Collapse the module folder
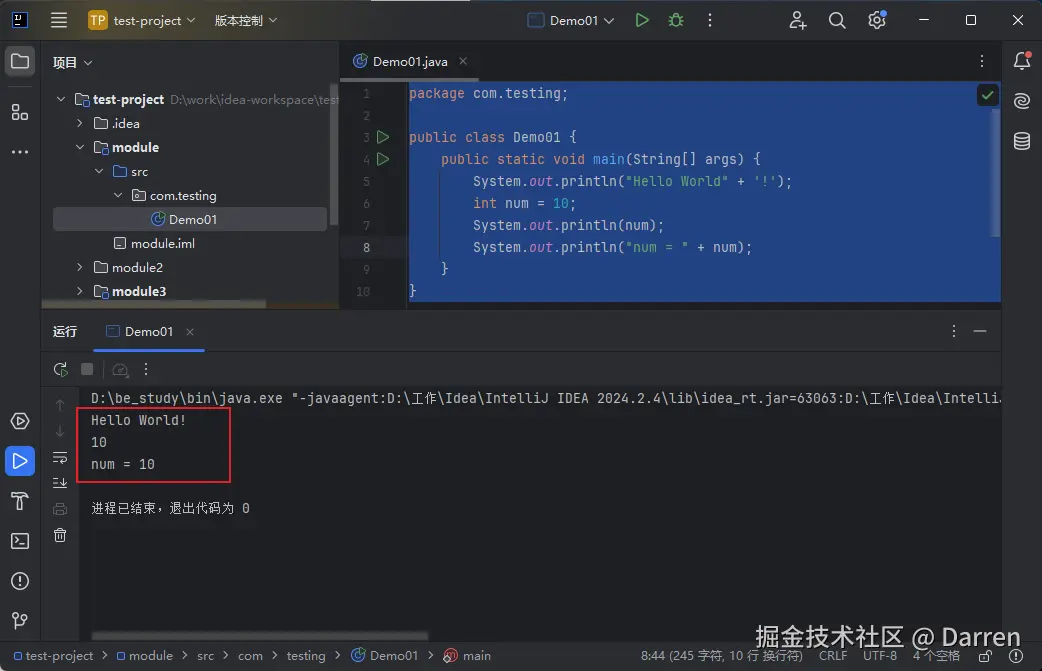The image size is (1042, 671). pyautogui.click(x=80, y=147)
